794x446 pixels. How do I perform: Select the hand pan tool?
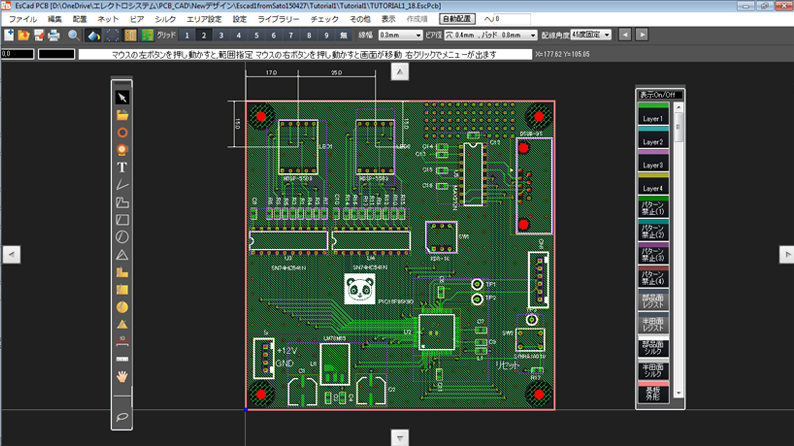tap(122, 376)
